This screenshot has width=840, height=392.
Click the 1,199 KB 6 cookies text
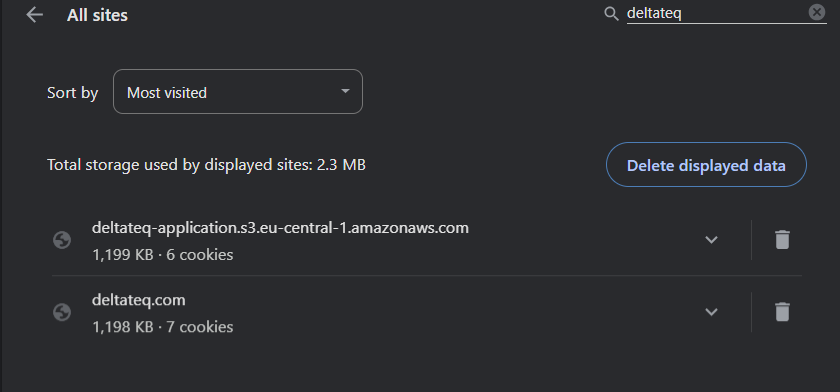coord(163,254)
